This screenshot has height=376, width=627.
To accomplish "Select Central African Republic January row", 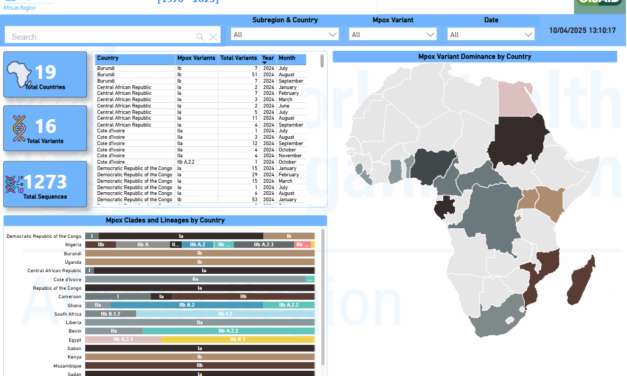I will click(201, 87).
